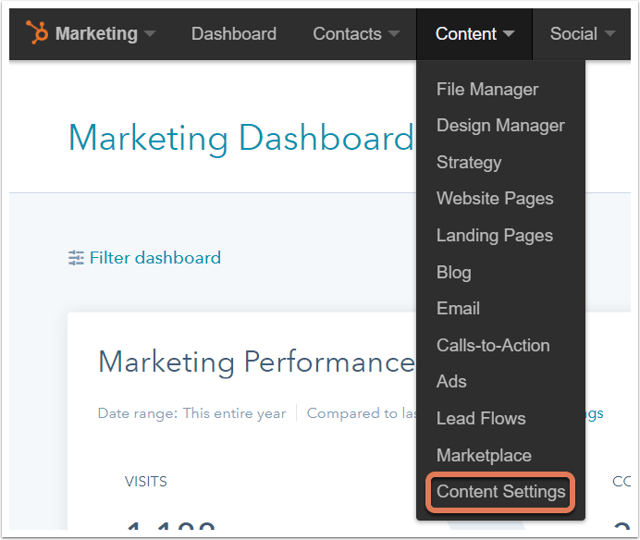
Task: Open the Dashboard nav item
Action: (234, 34)
